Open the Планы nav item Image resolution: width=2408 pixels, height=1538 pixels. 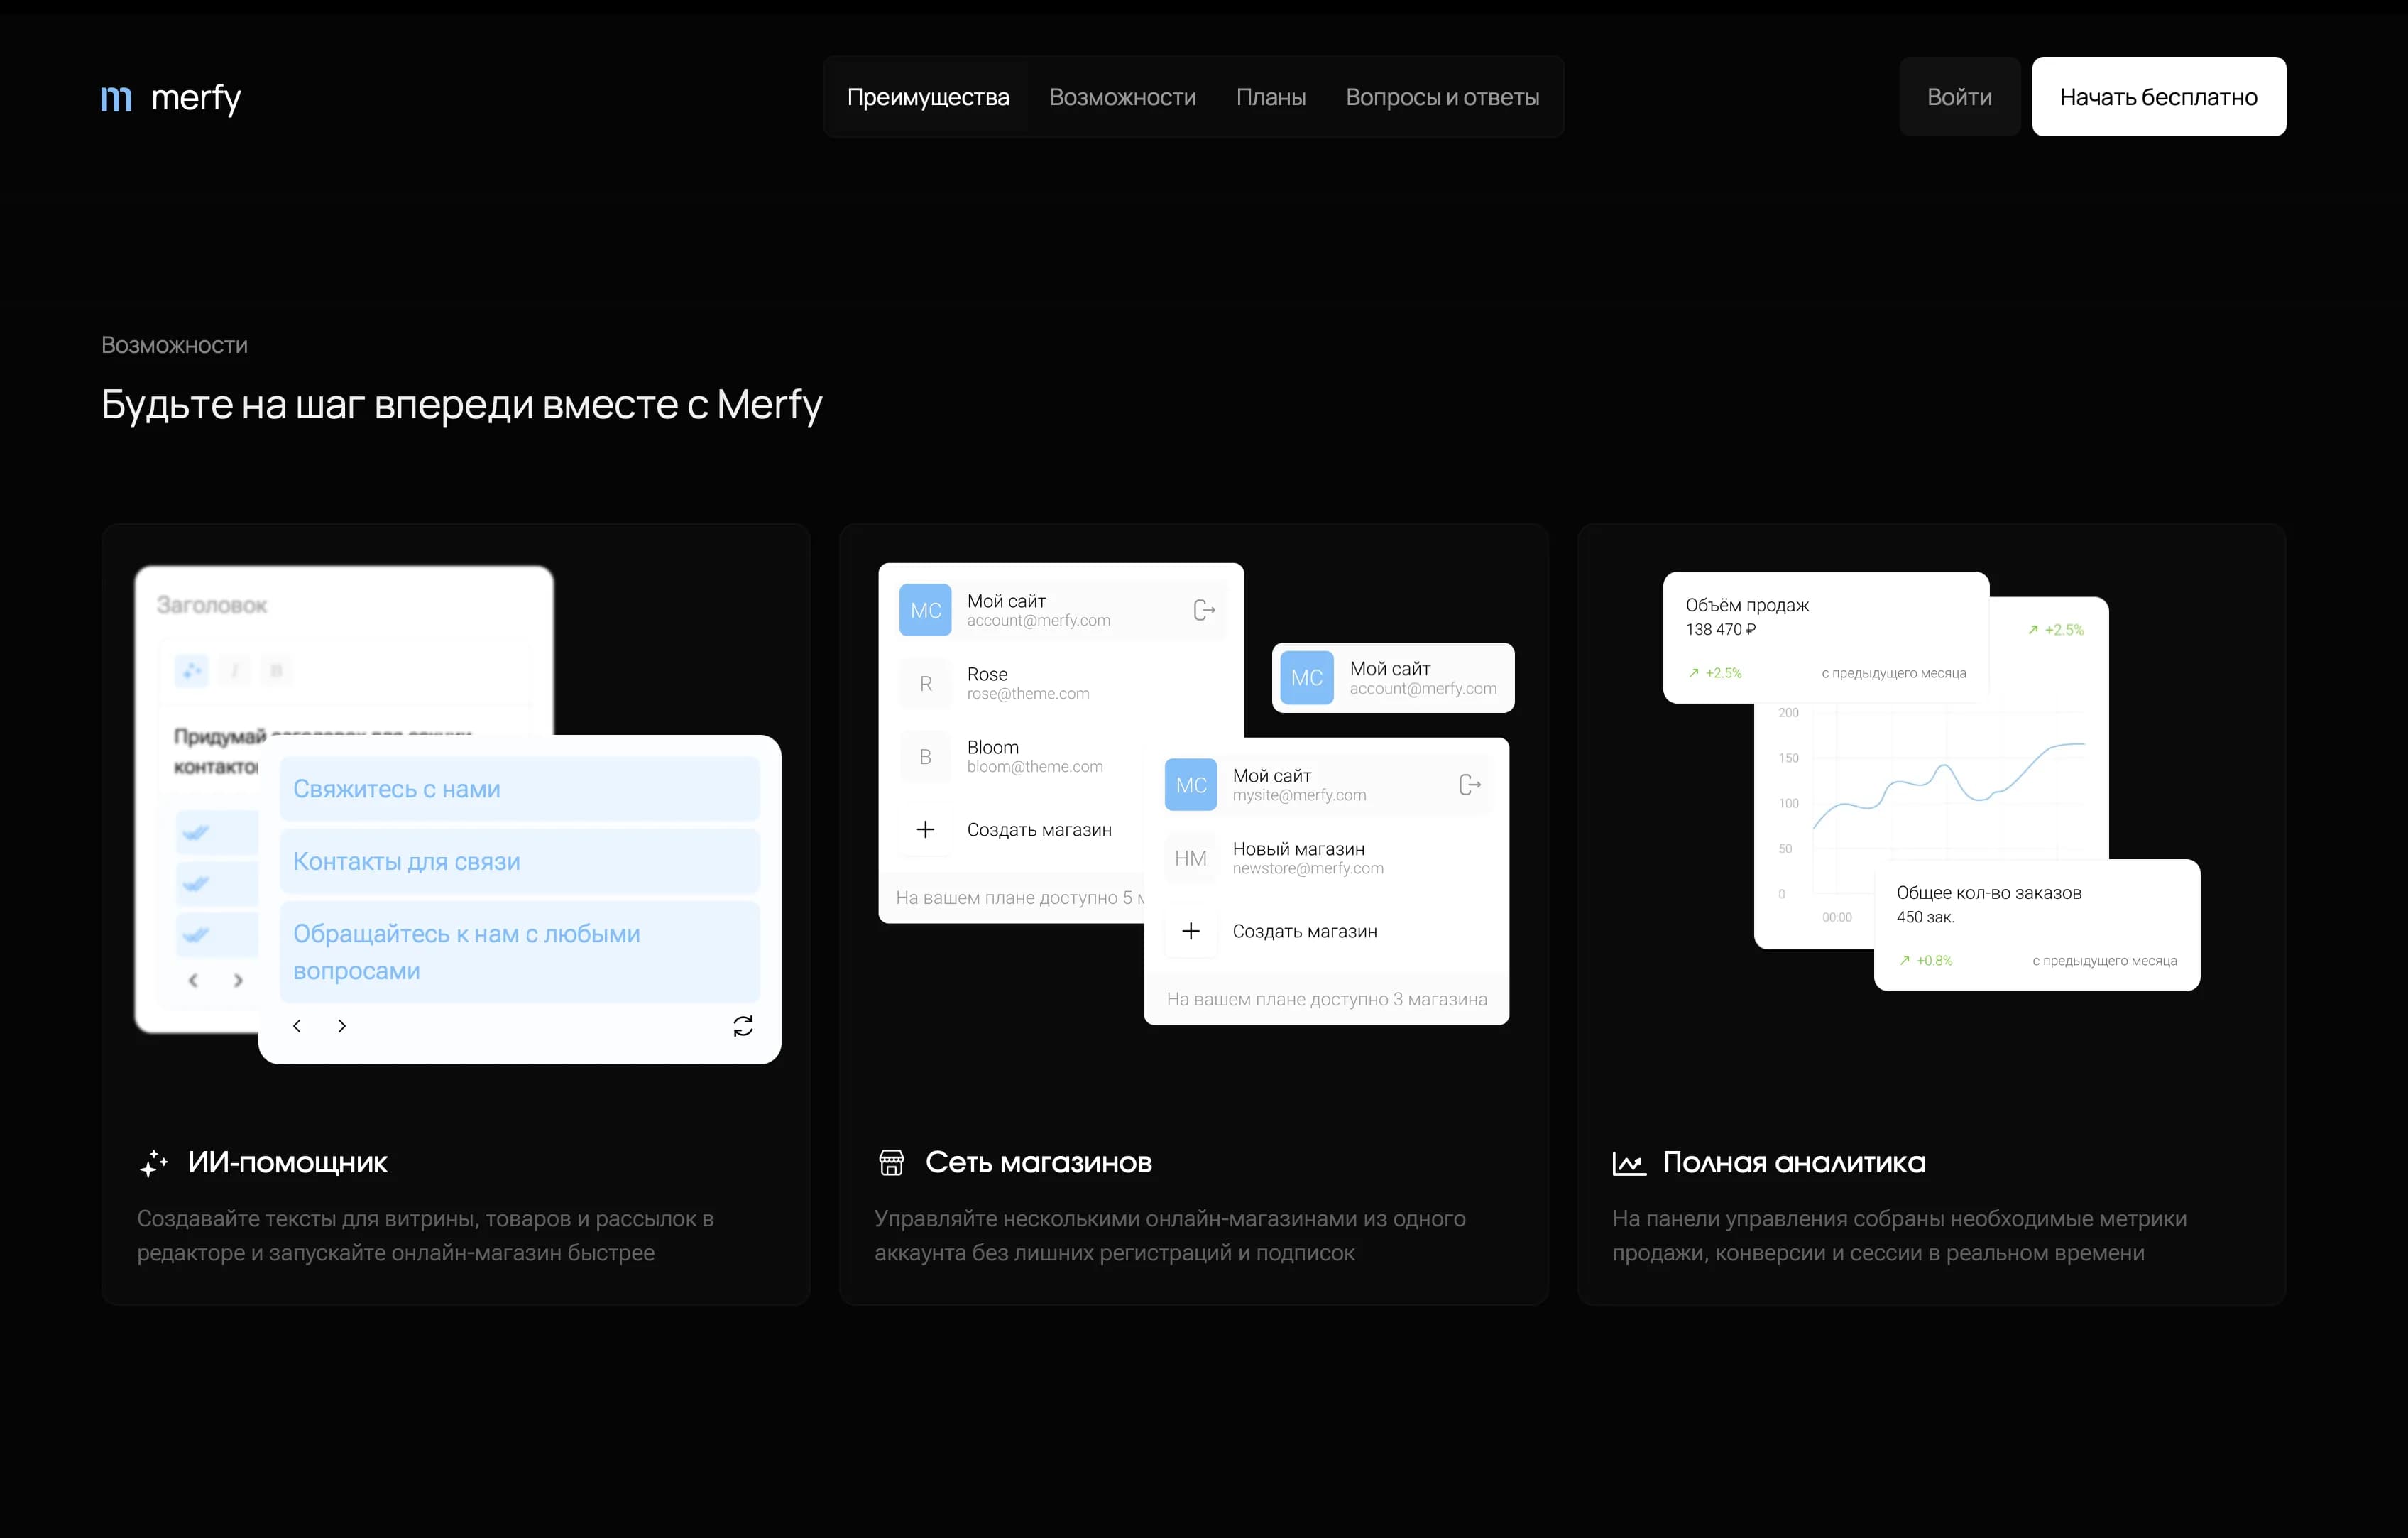(1270, 97)
